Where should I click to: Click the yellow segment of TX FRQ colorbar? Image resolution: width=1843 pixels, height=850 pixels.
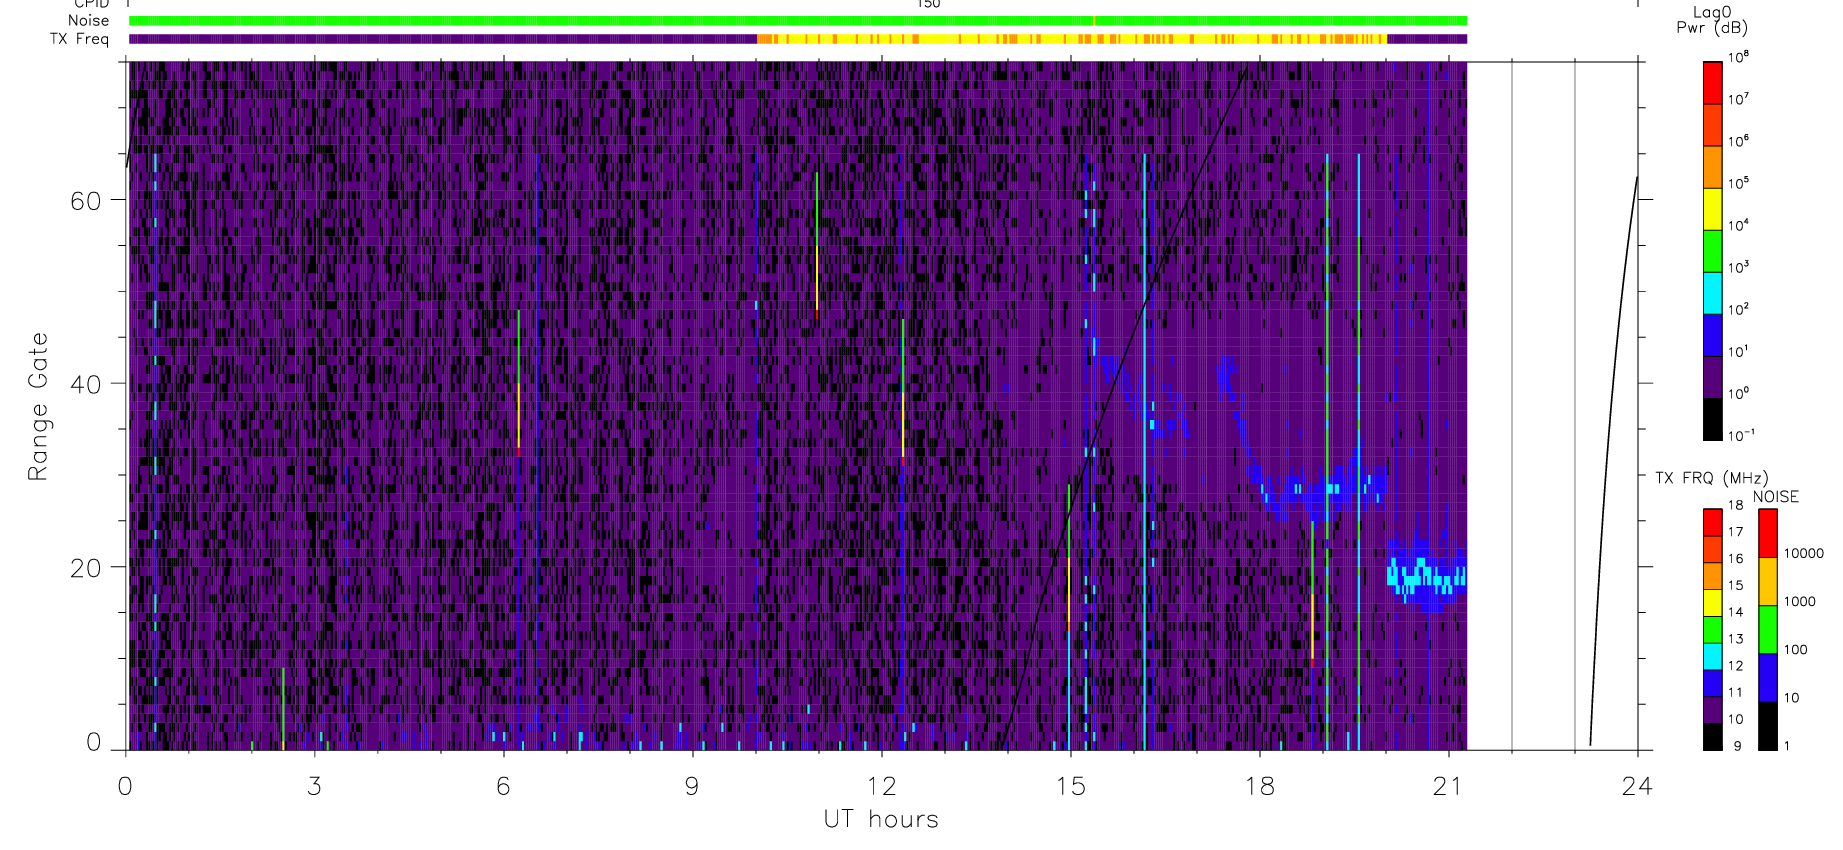point(1712,603)
